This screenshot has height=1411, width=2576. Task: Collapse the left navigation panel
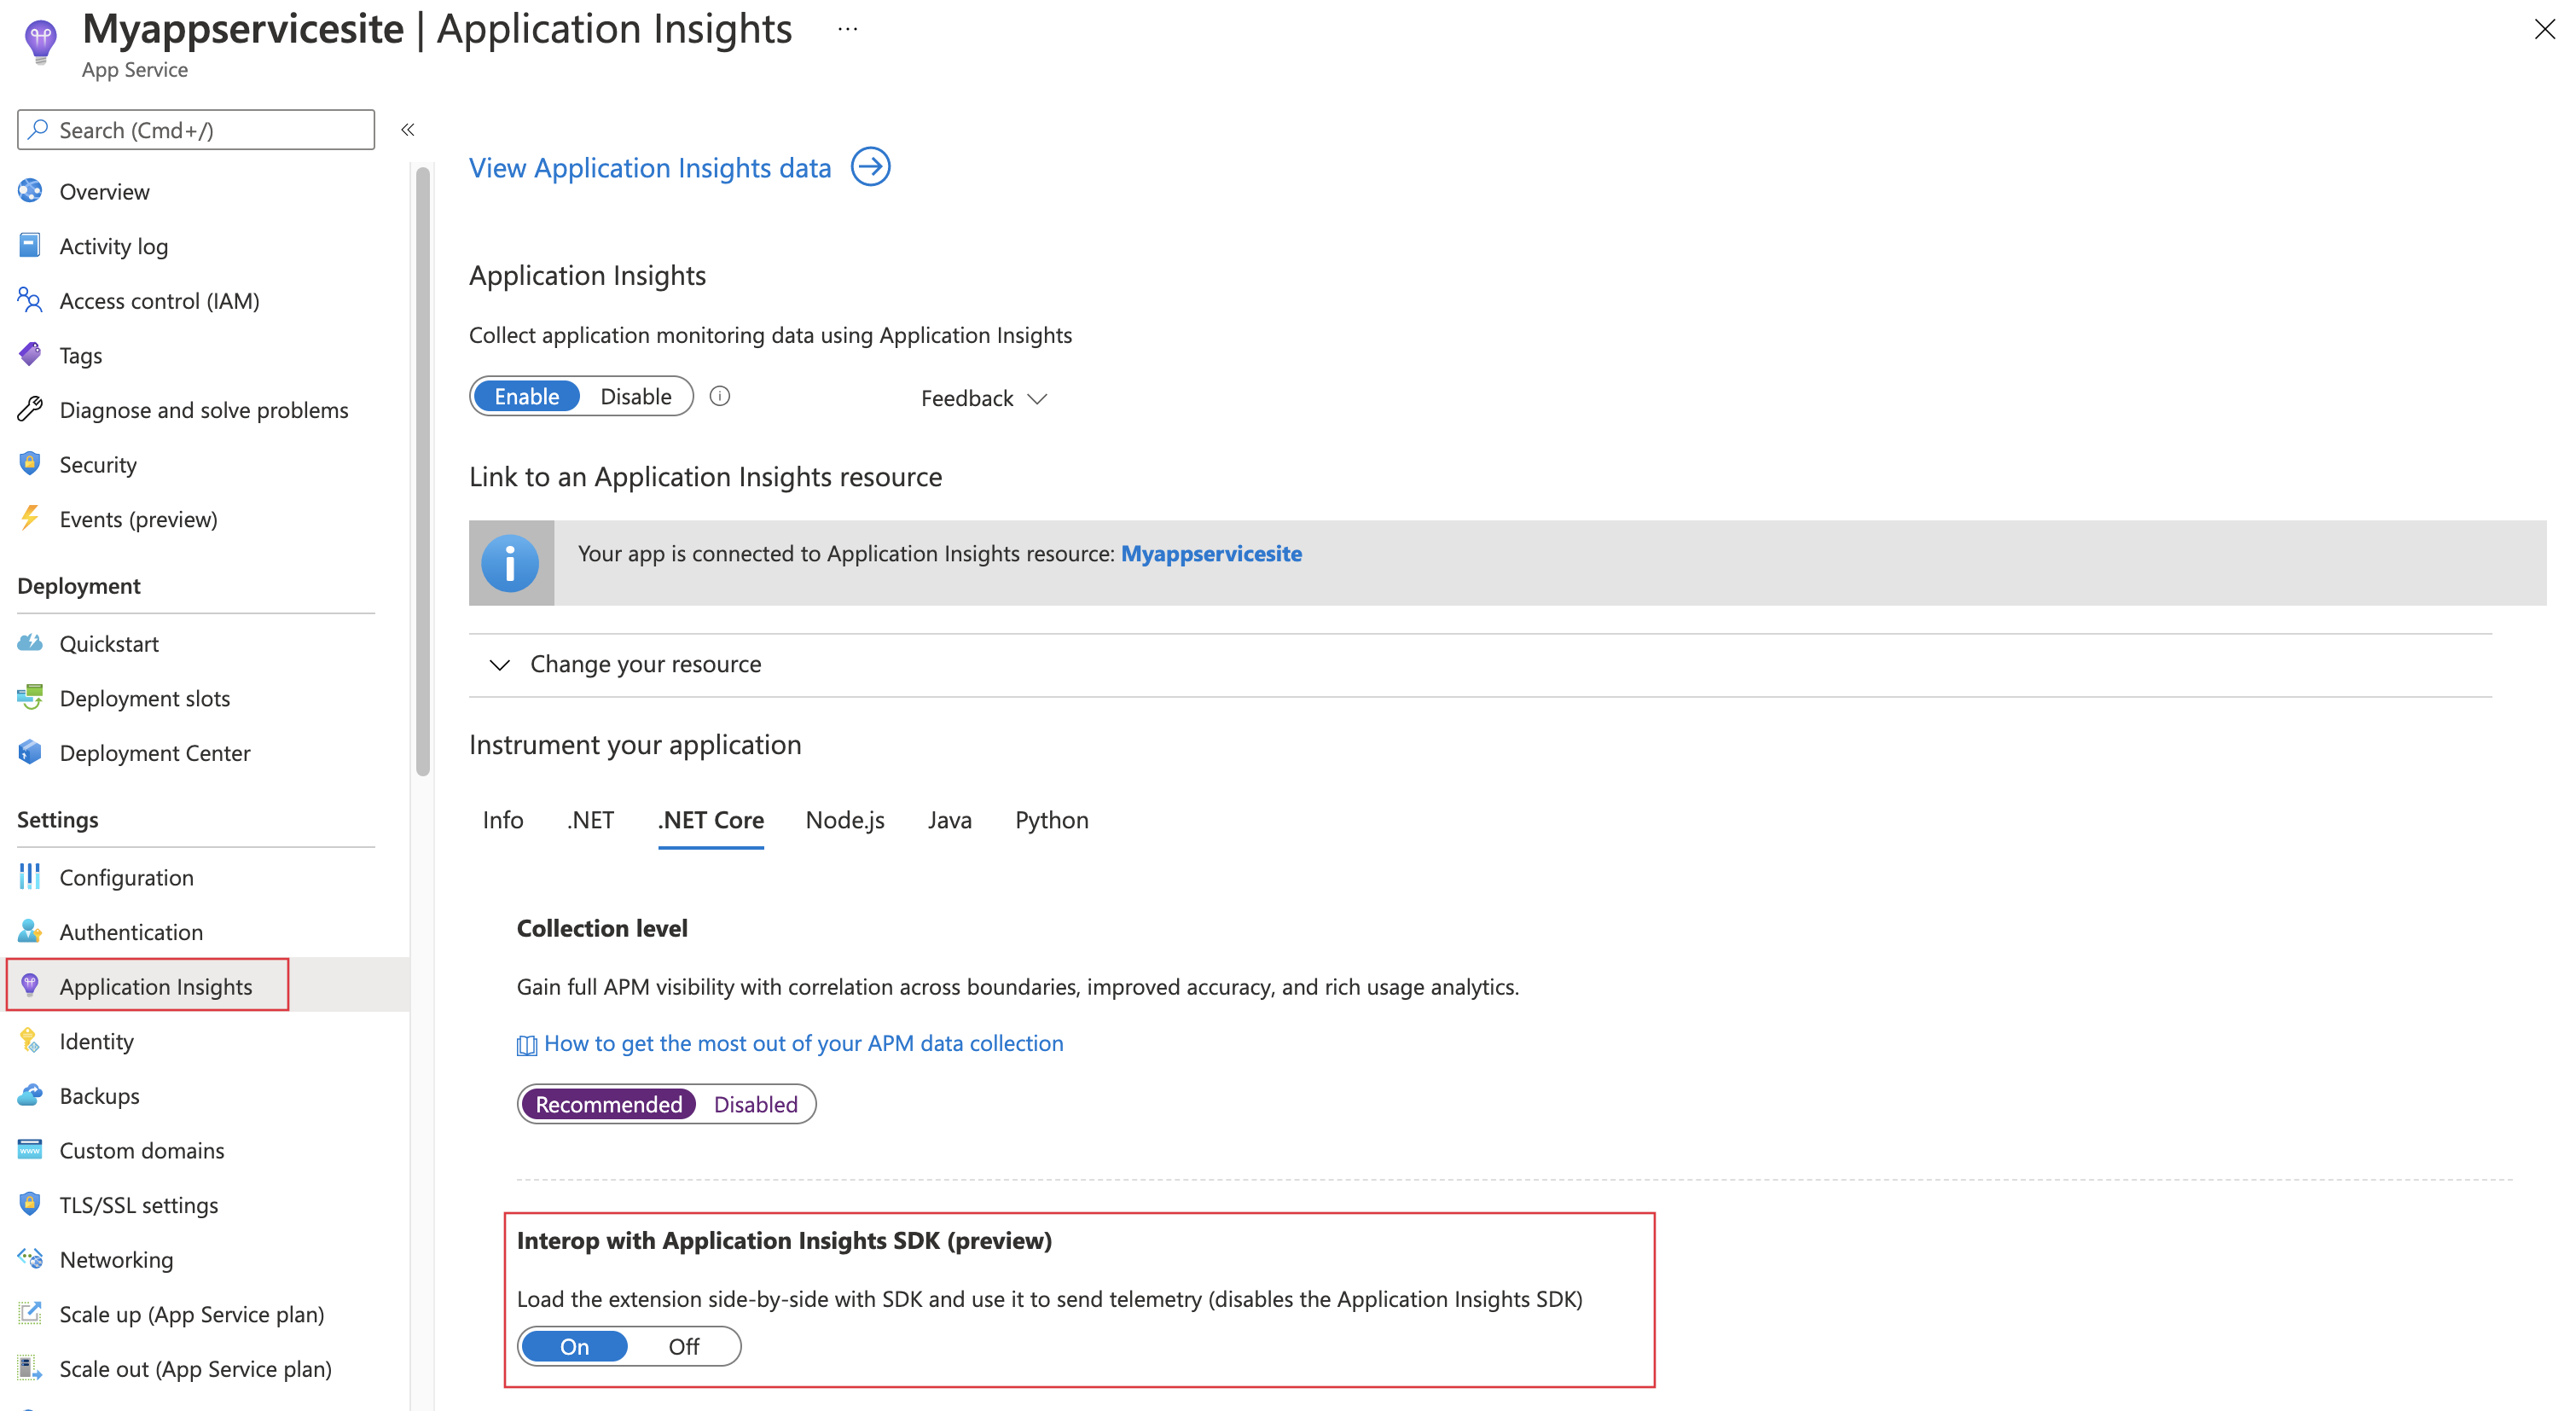tap(407, 131)
